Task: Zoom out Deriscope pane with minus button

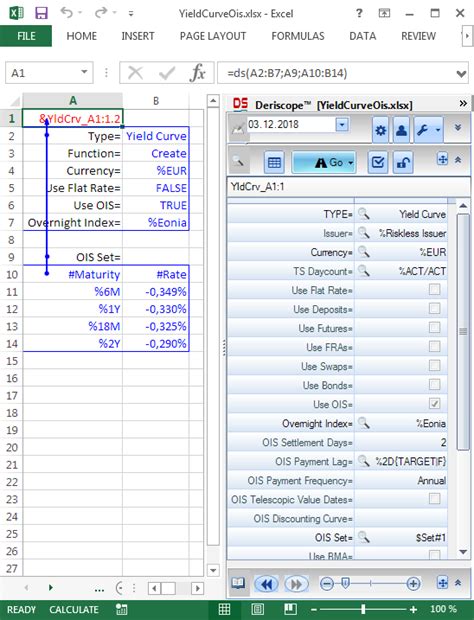Action: [327, 584]
